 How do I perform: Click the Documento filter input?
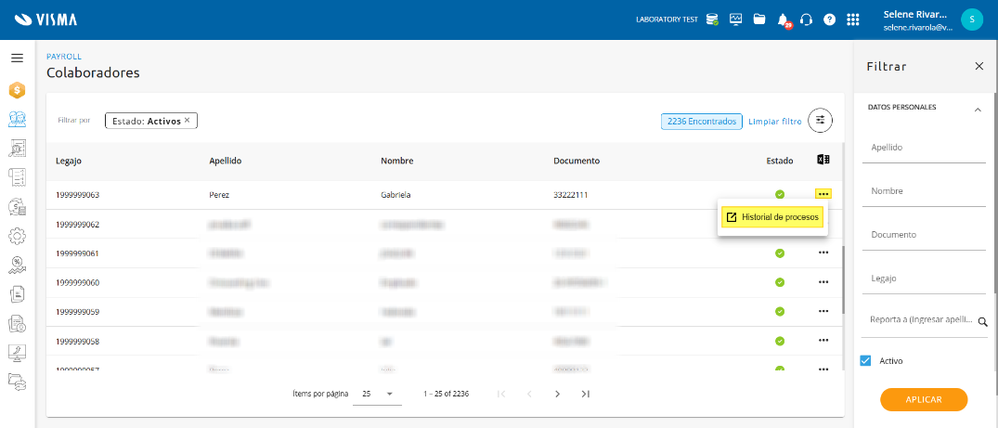click(x=924, y=234)
